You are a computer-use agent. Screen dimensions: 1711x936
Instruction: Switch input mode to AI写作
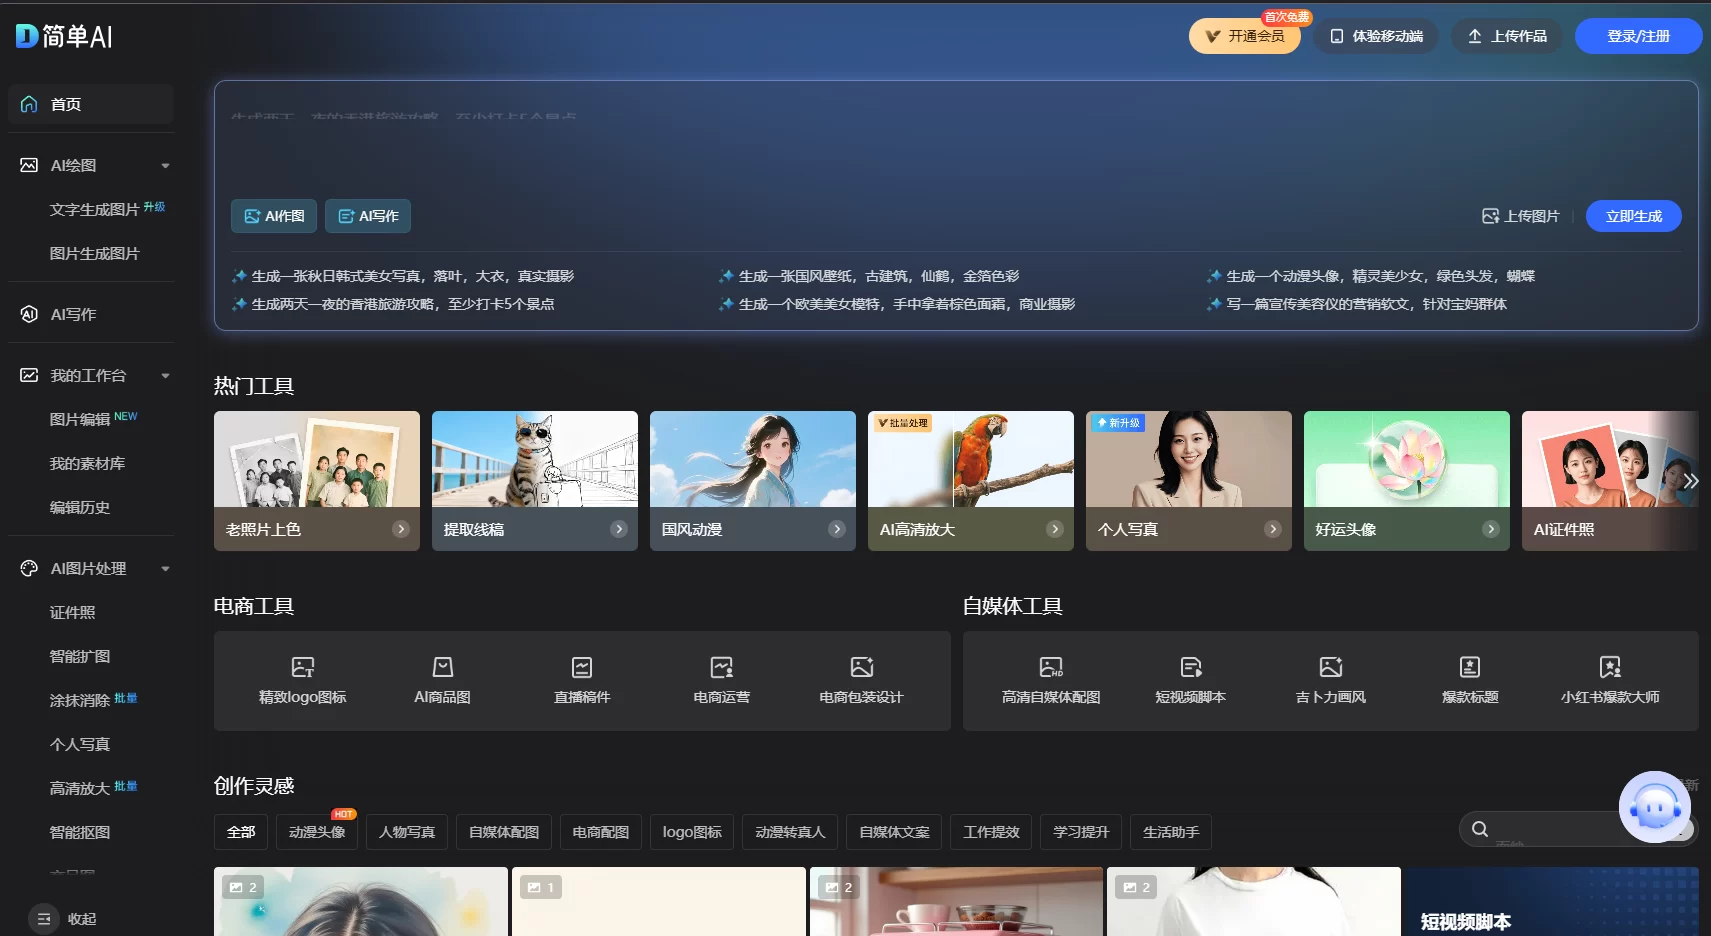(368, 216)
